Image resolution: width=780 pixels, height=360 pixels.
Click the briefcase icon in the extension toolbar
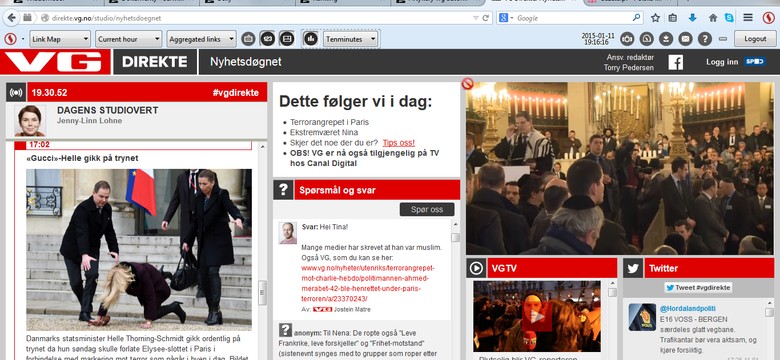coord(249,38)
